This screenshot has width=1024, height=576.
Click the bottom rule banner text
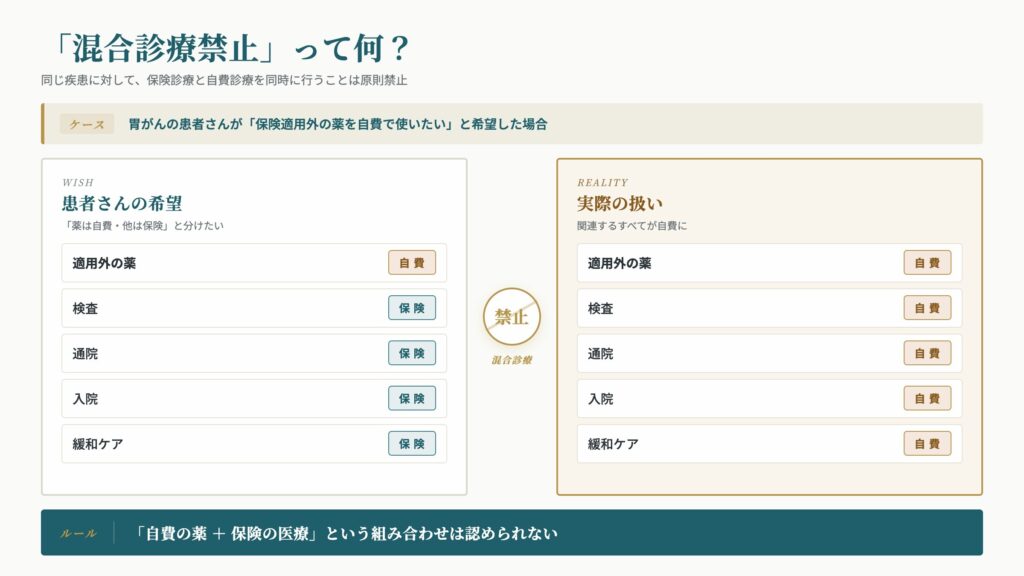click(x=345, y=534)
